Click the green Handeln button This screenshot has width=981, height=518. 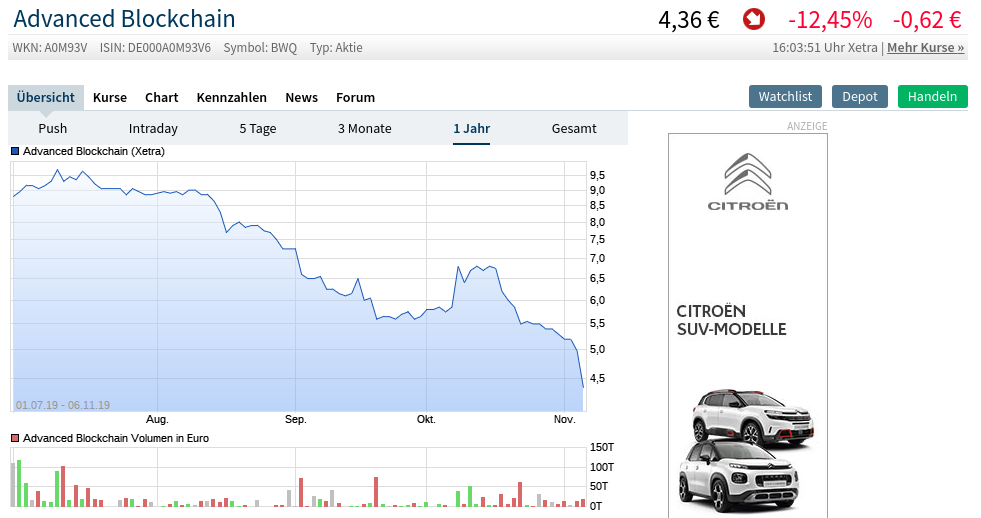[x=932, y=96]
